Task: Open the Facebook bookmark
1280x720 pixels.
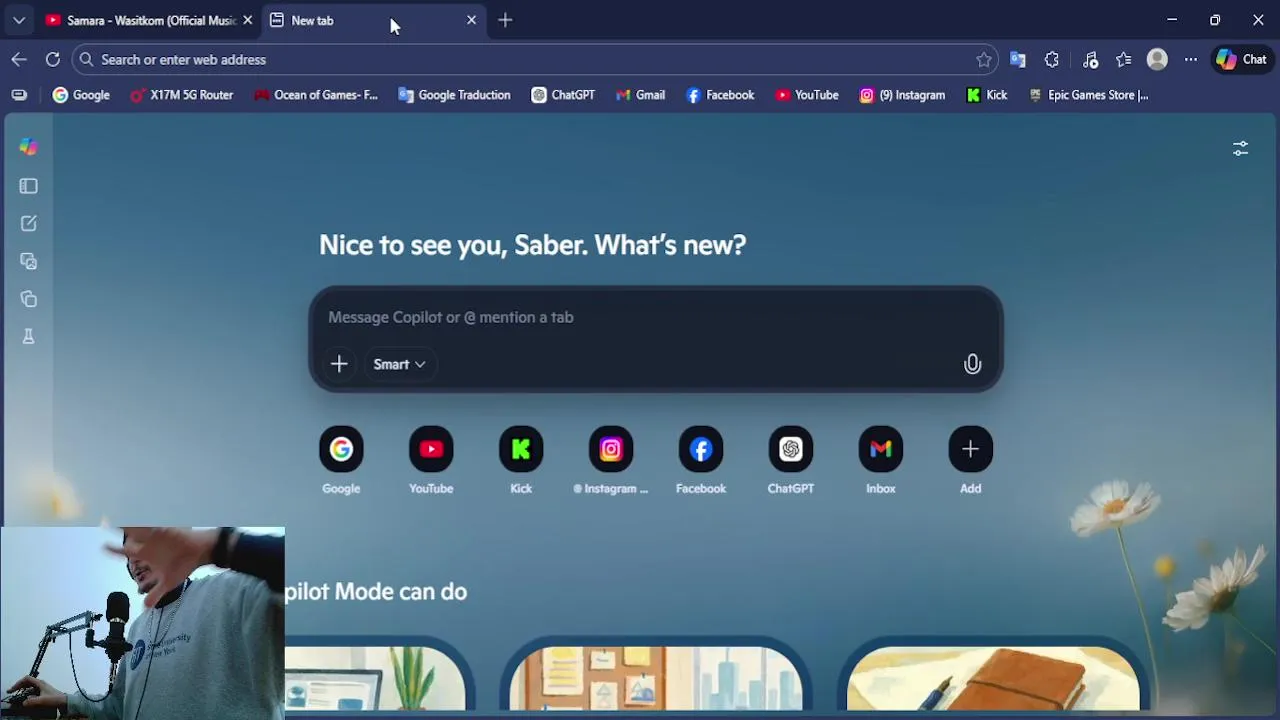Action: (720, 95)
